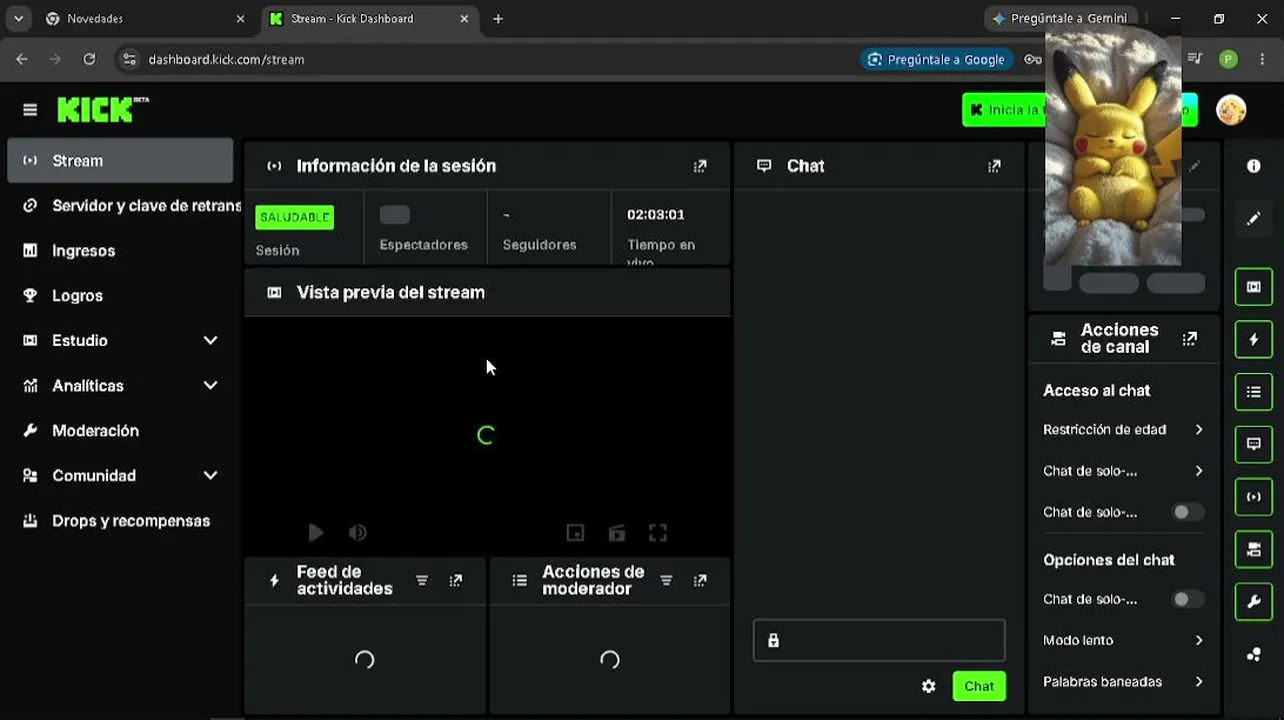1284x720 pixels.
Task: Open Moderación in sidebar
Action: pyautogui.click(x=120, y=430)
